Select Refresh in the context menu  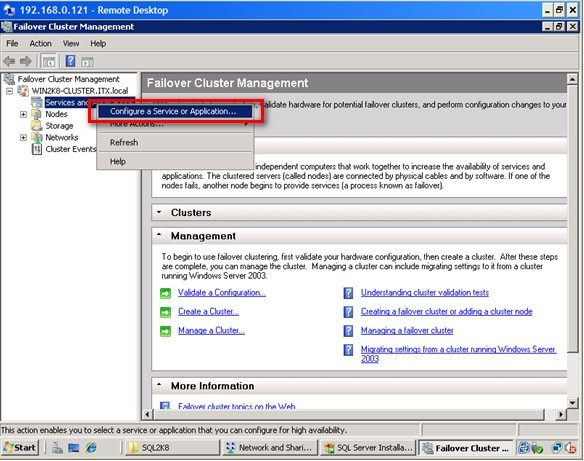pyautogui.click(x=124, y=143)
